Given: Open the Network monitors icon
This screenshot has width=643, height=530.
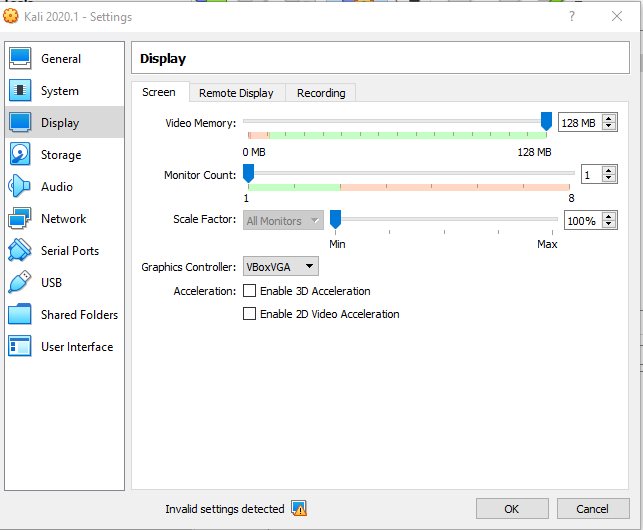Looking at the screenshot, I should click(20, 218).
